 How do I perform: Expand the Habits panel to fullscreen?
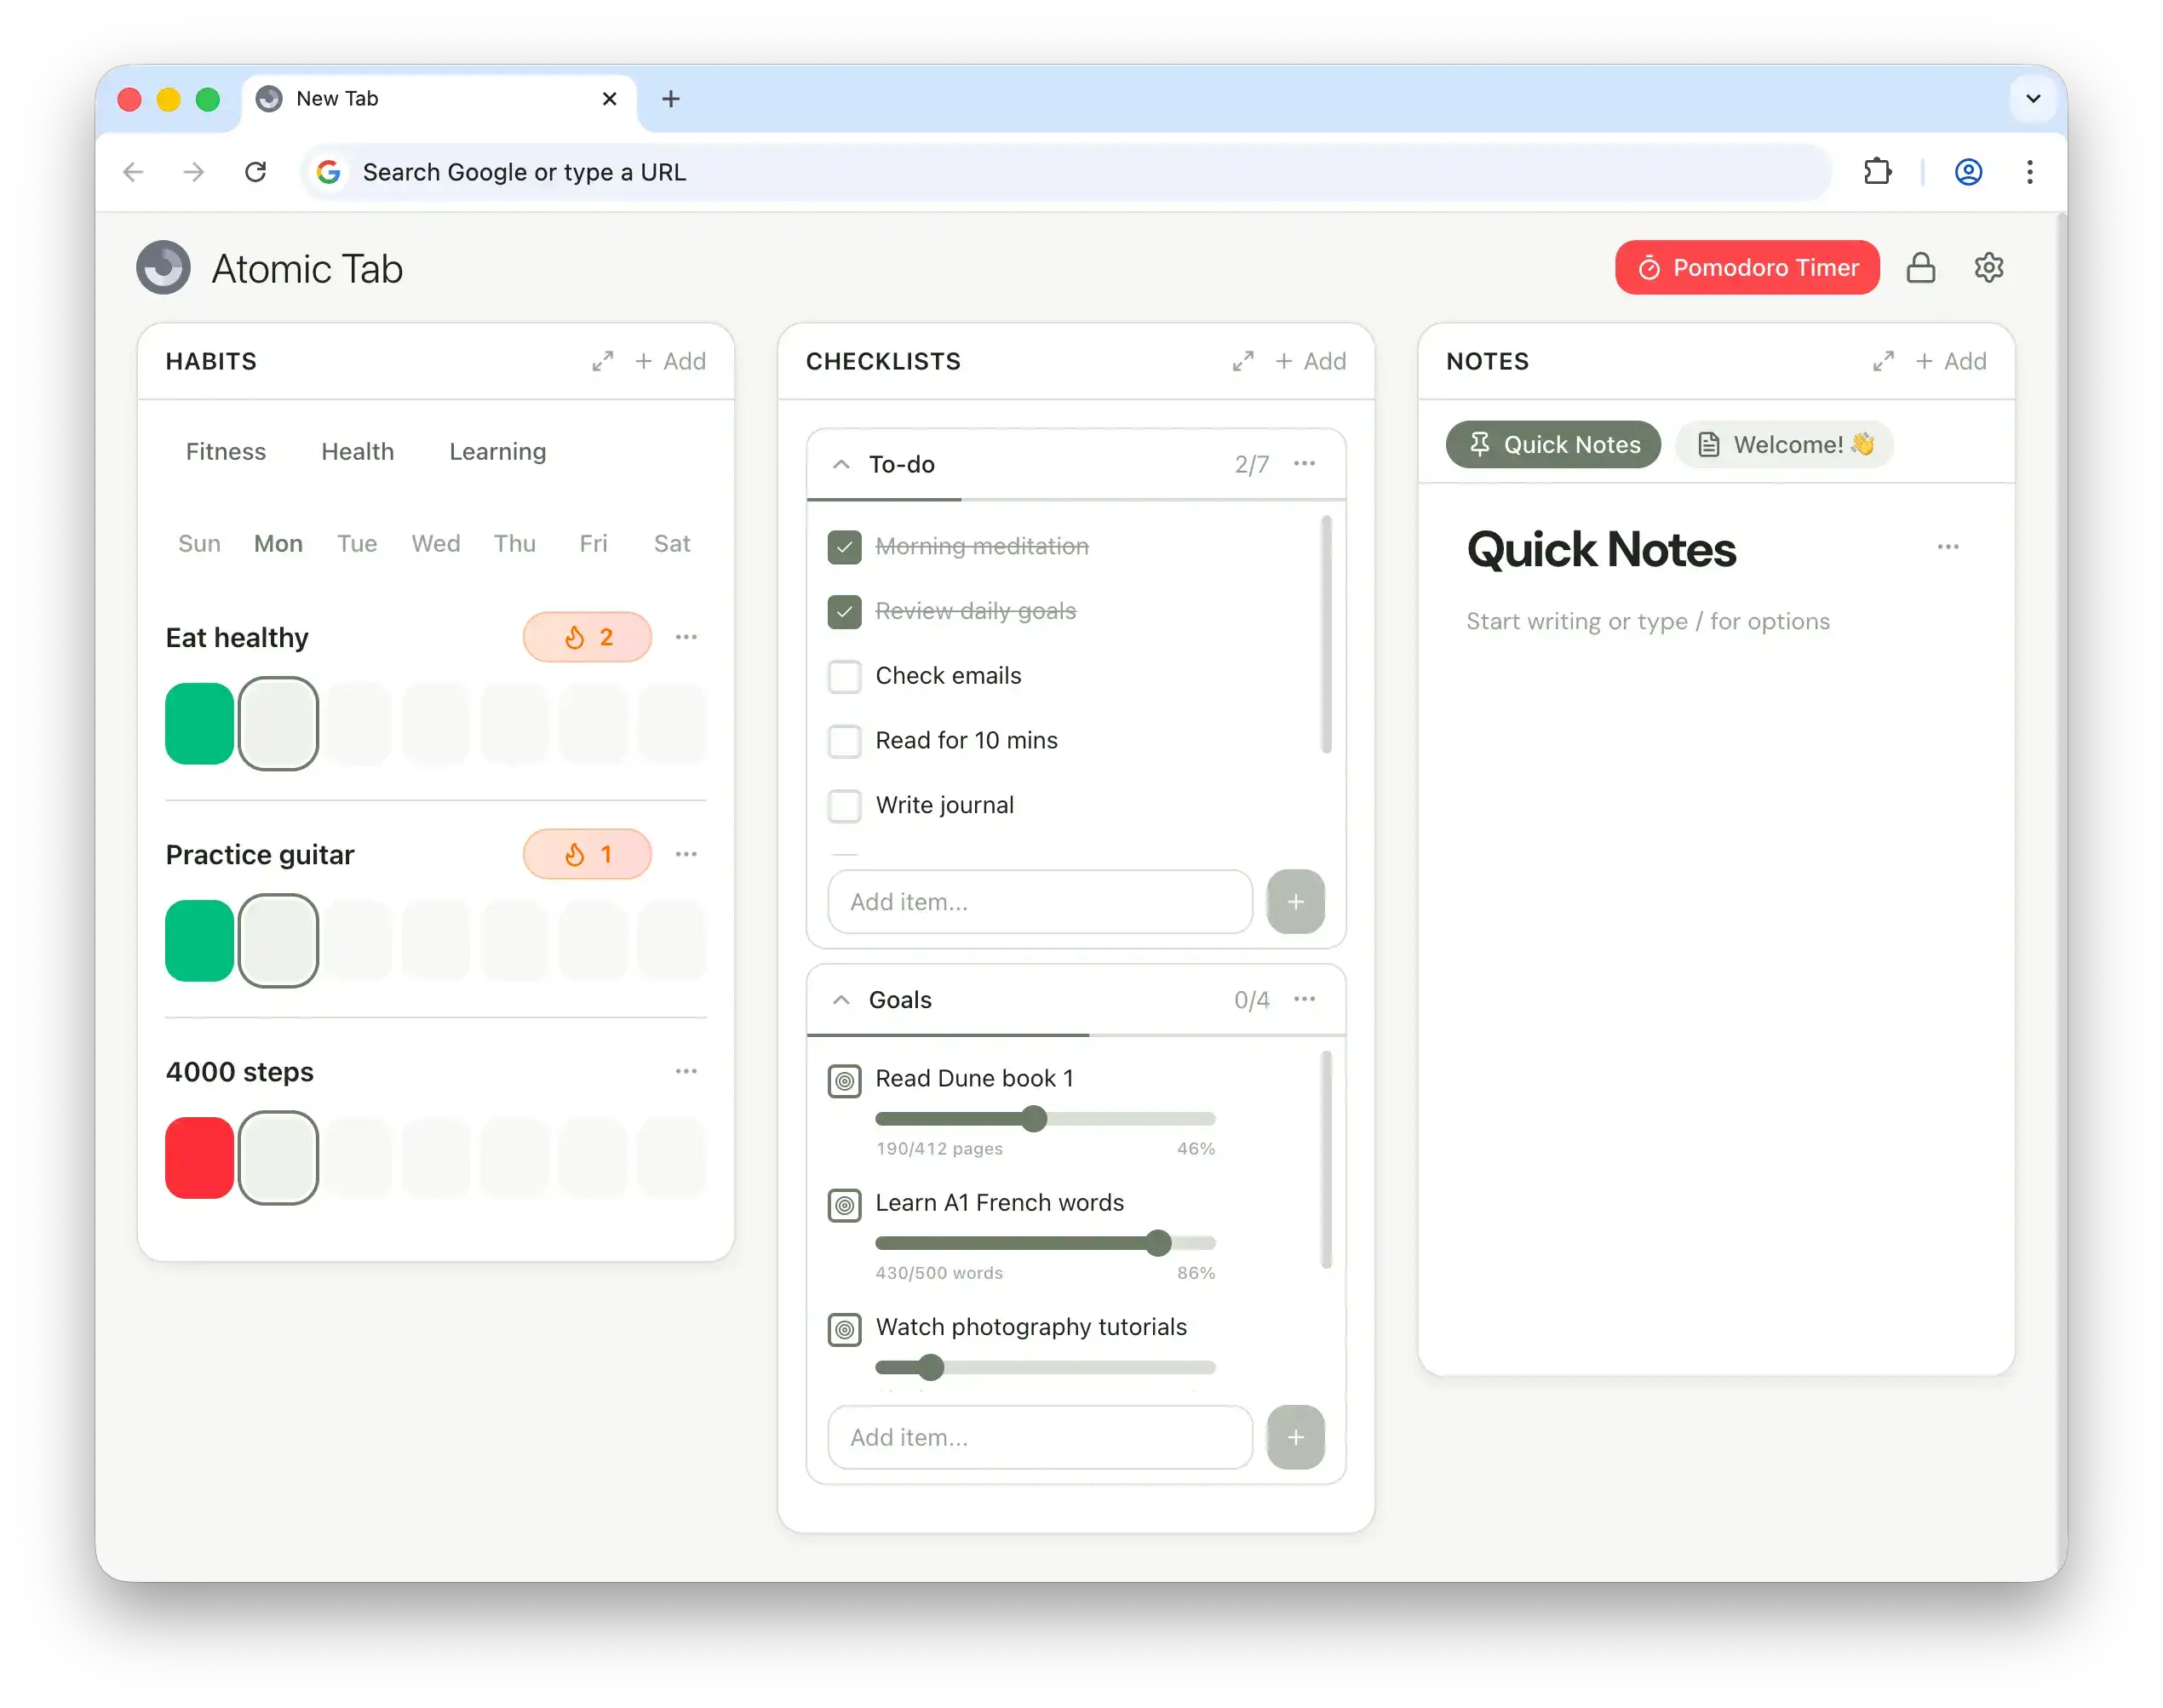click(602, 361)
